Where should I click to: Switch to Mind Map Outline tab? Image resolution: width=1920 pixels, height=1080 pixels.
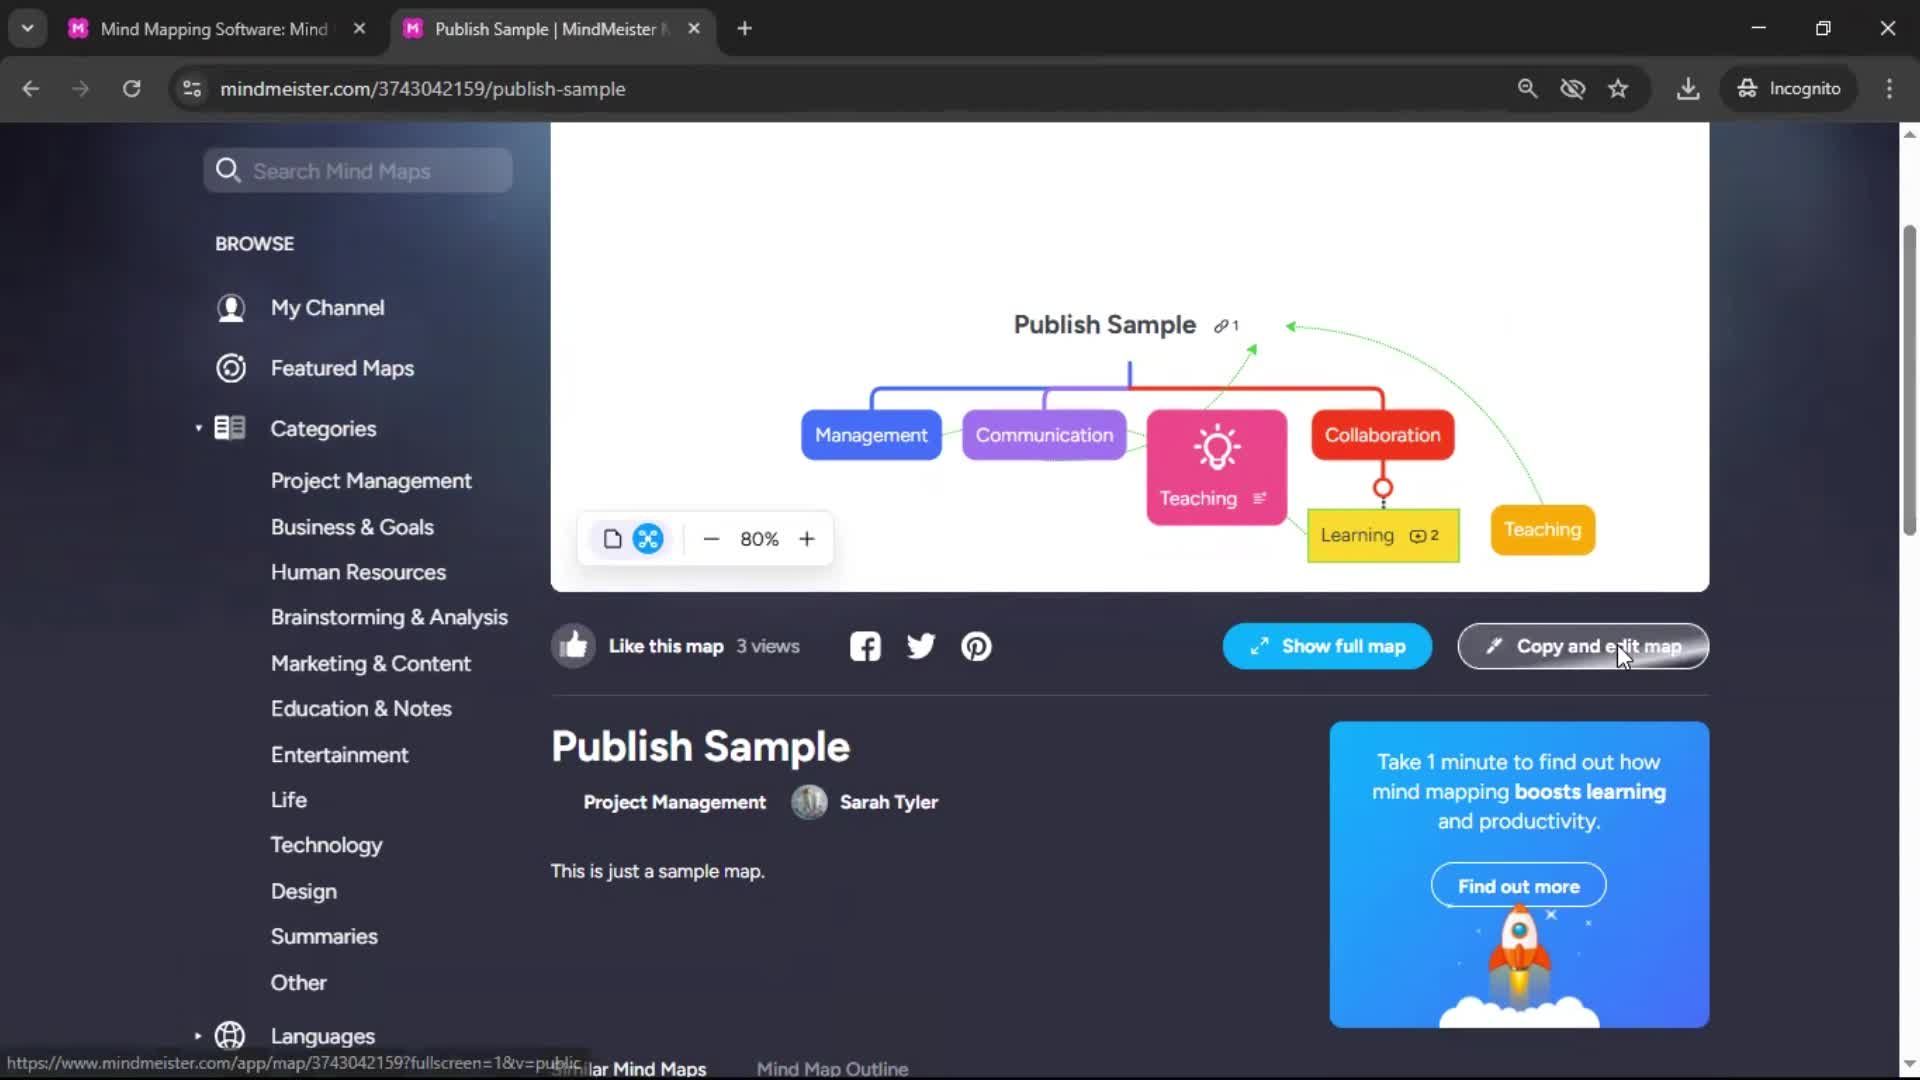pyautogui.click(x=832, y=1069)
